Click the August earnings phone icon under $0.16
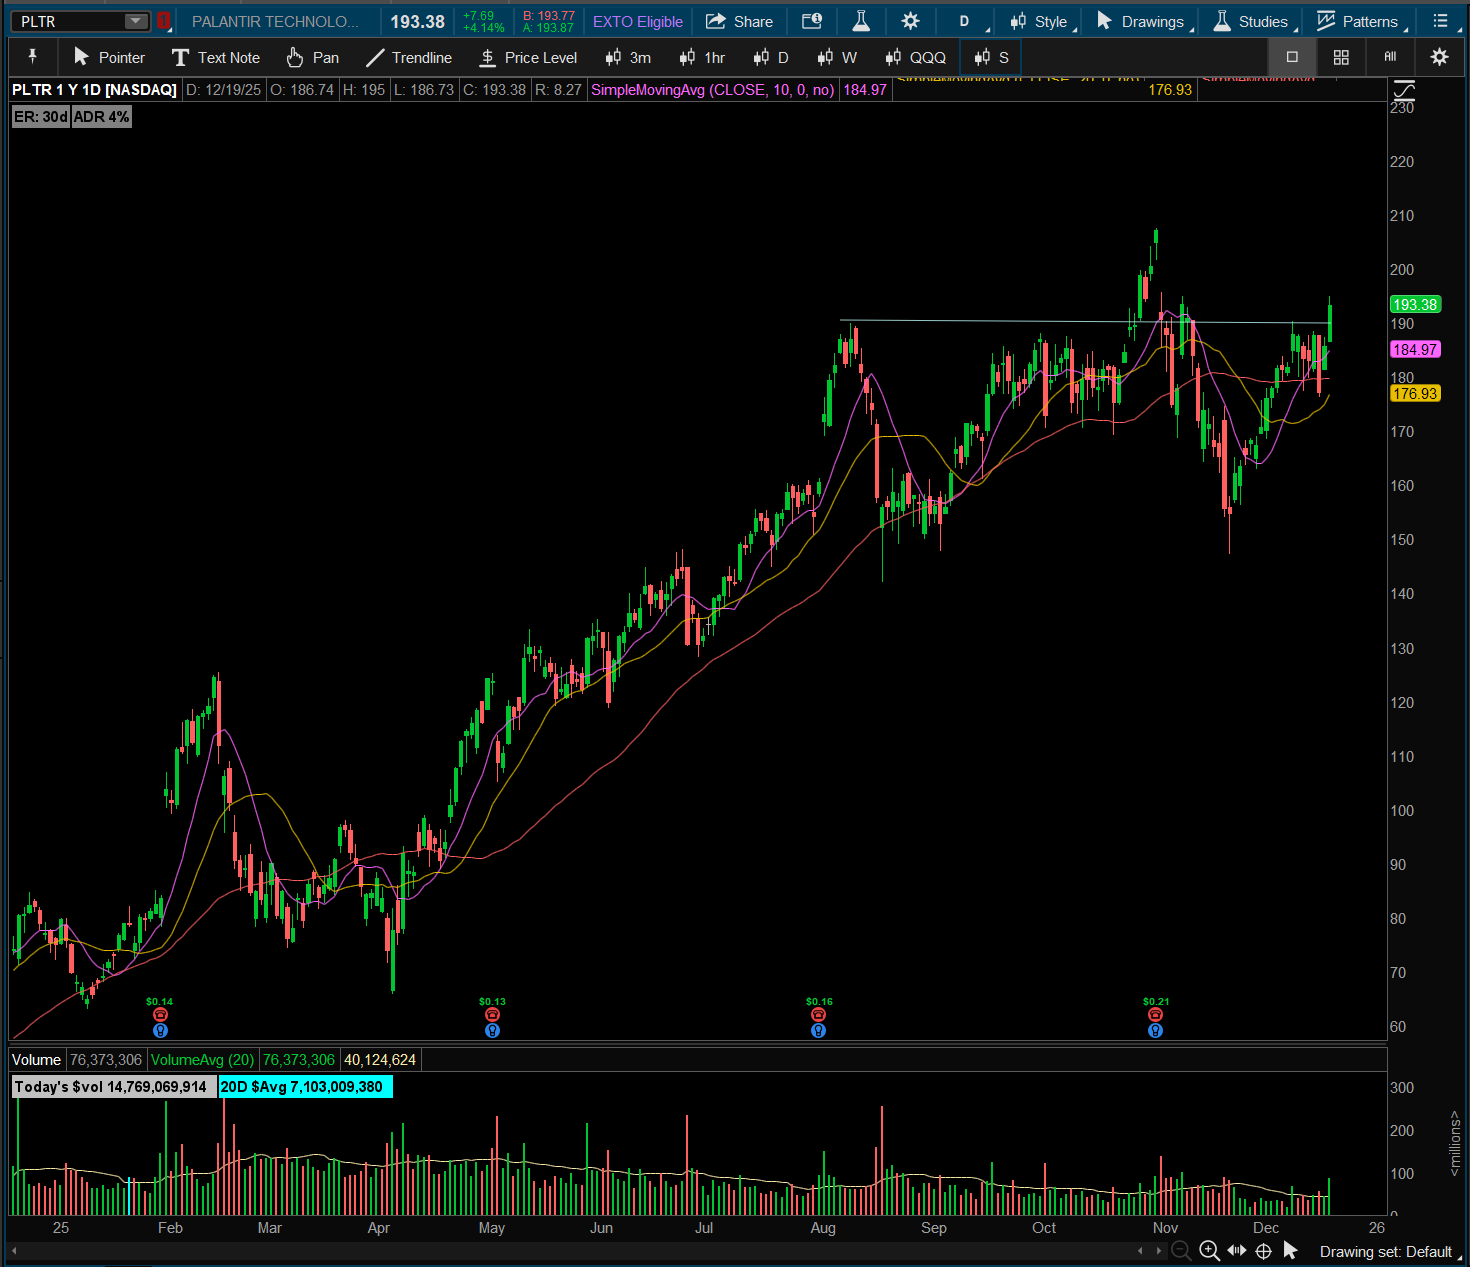This screenshot has width=1470, height=1267. (x=818, y=1015)
